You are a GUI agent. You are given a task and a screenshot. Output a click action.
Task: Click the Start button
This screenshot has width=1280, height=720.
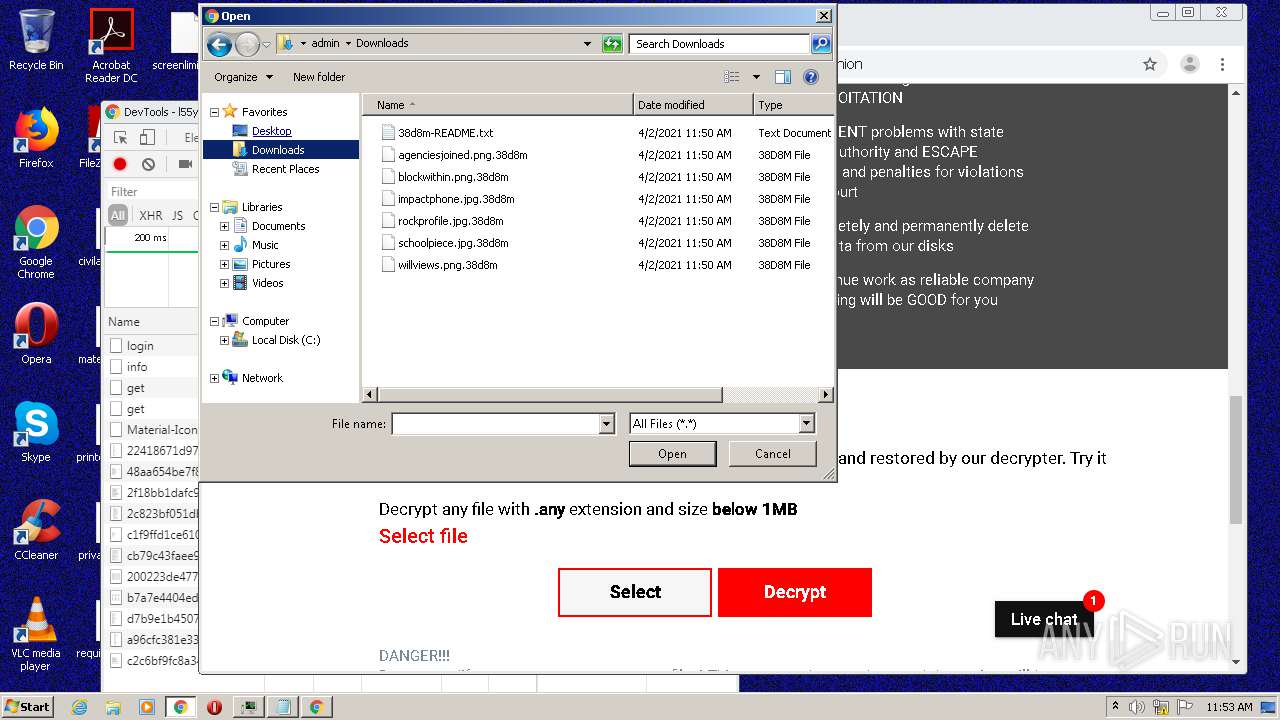pos(27,706)
